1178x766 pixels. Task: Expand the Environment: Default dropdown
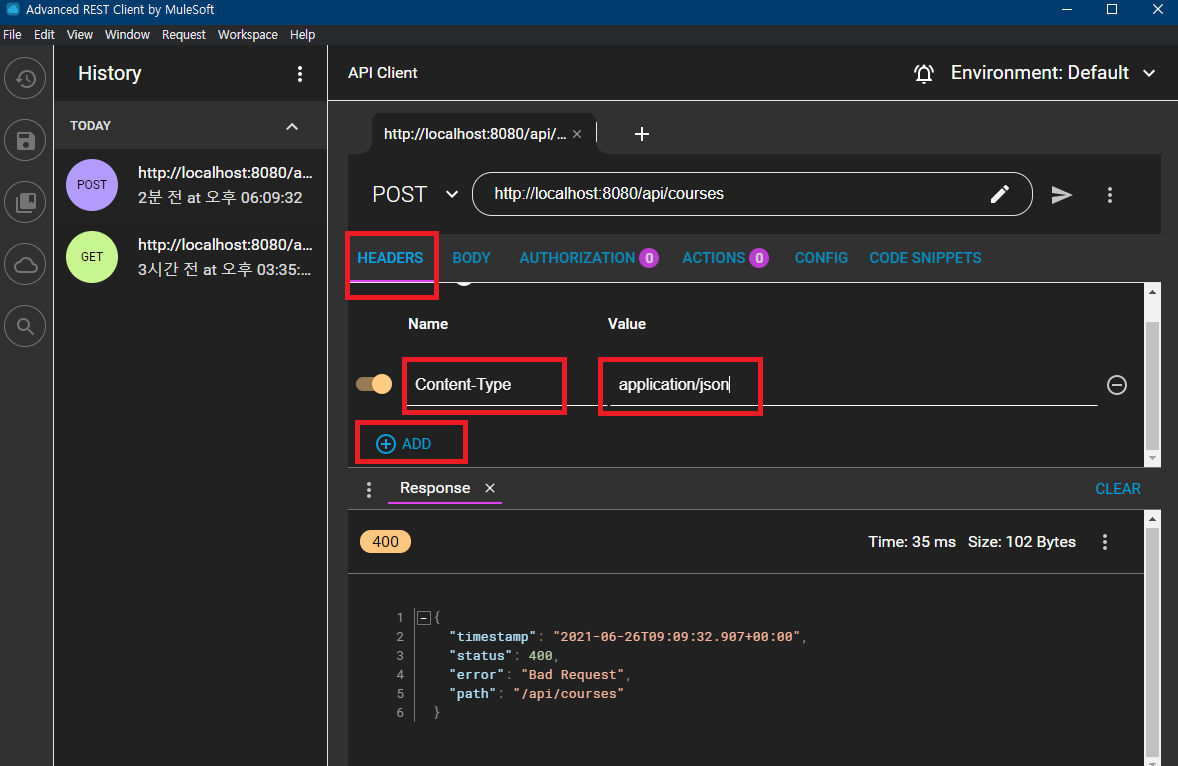point(1053,73)
